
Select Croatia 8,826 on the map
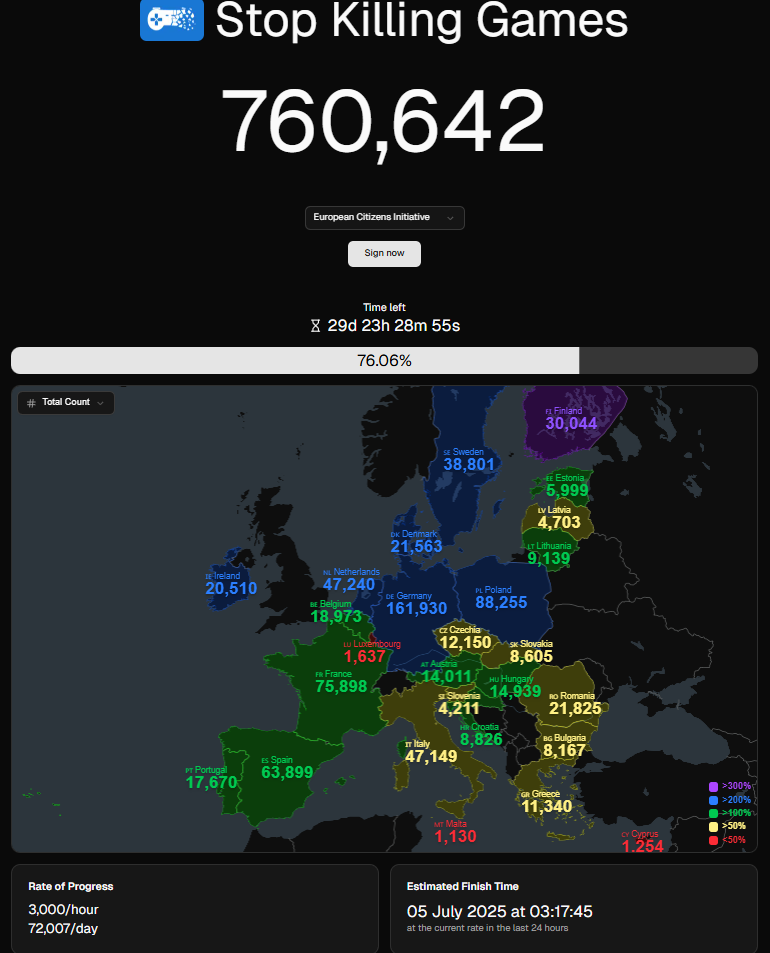pyautogui.click(x=481, y=734)
